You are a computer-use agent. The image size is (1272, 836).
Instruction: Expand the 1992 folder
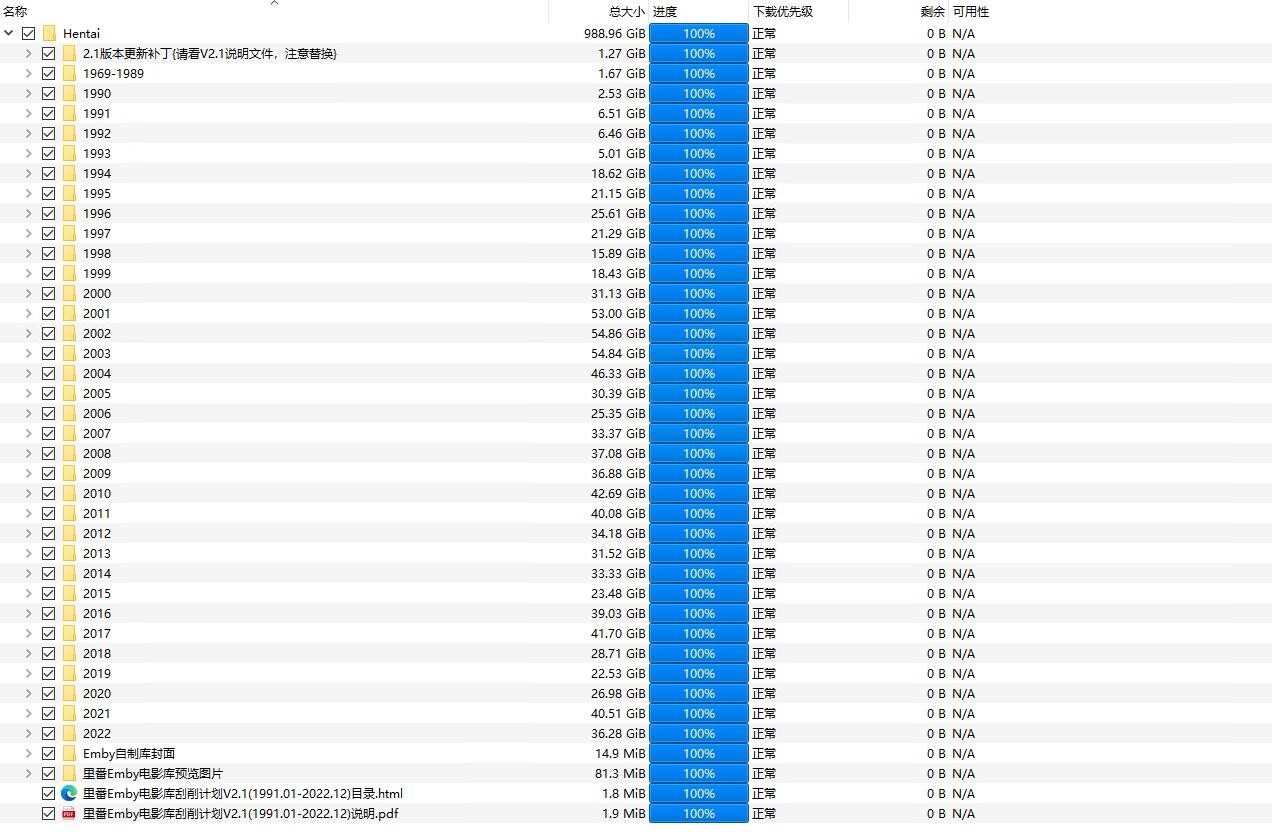[x=29, y=133]
